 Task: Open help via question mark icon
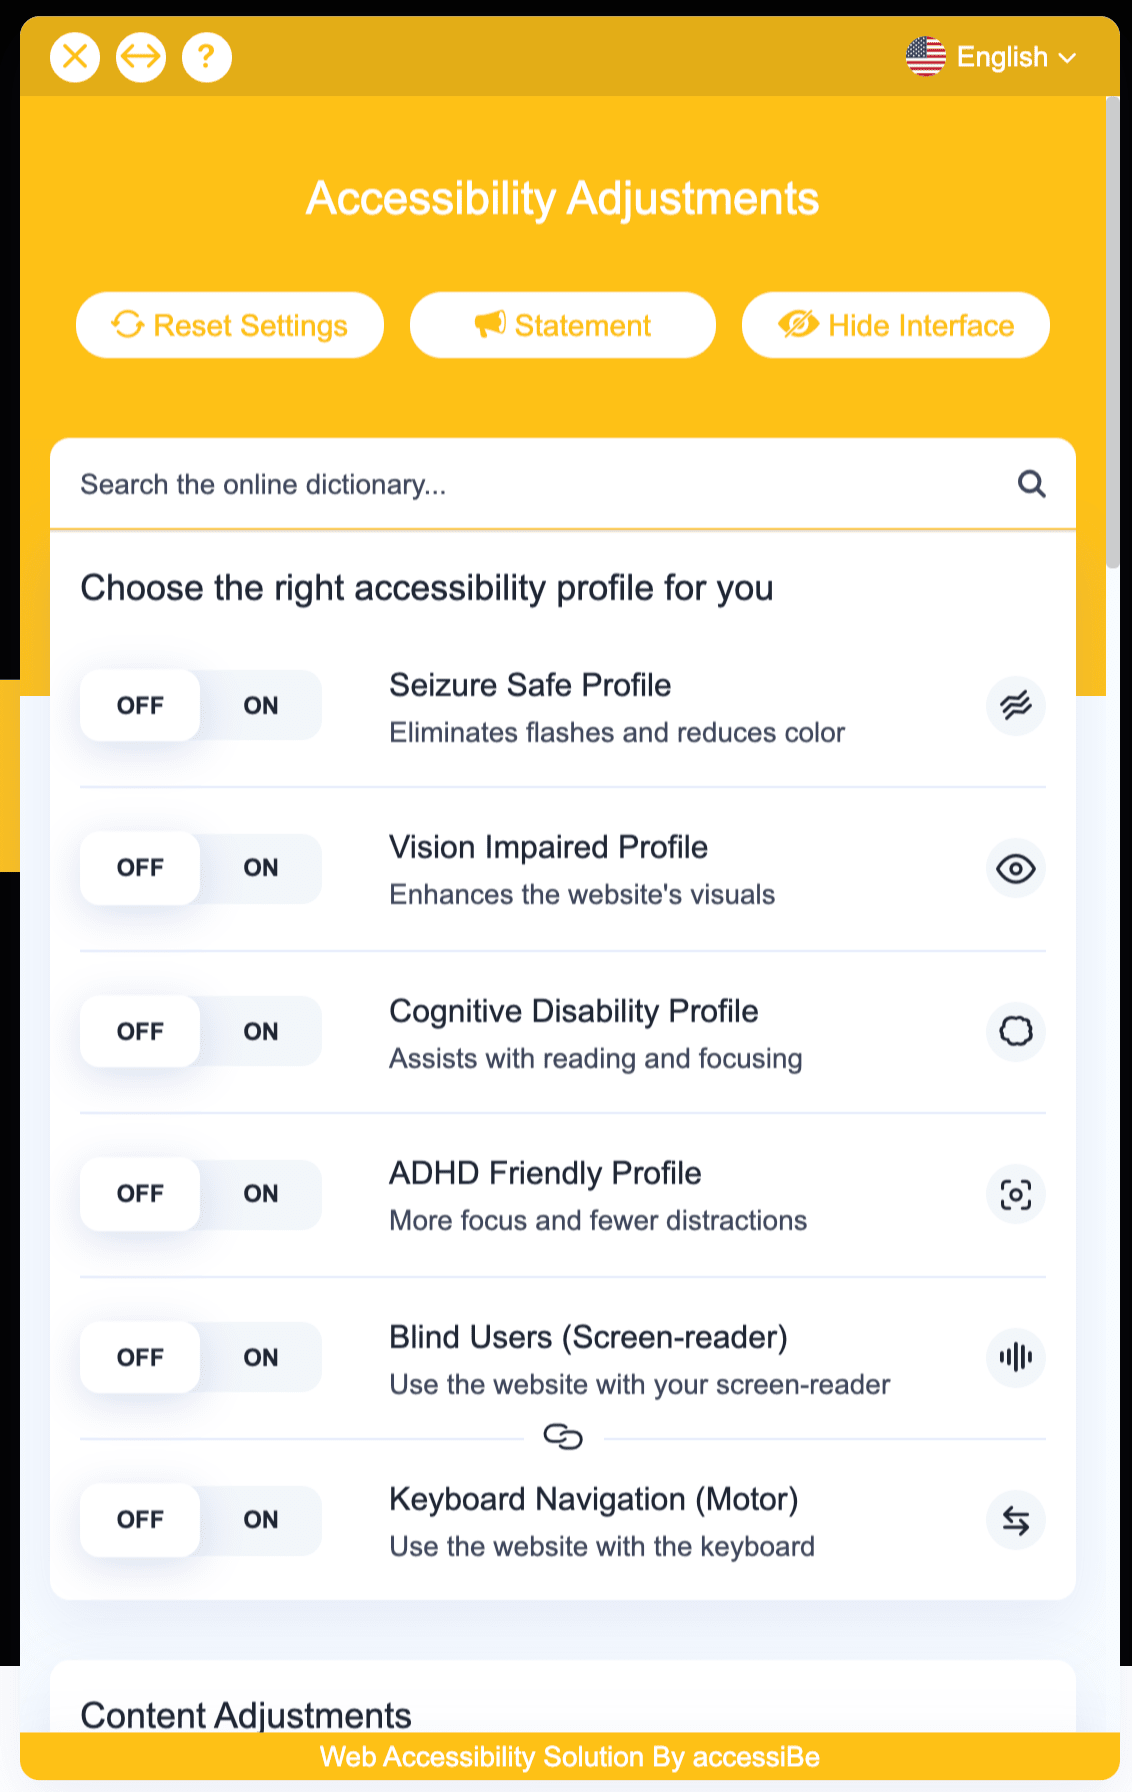click(x=207, y=57)
